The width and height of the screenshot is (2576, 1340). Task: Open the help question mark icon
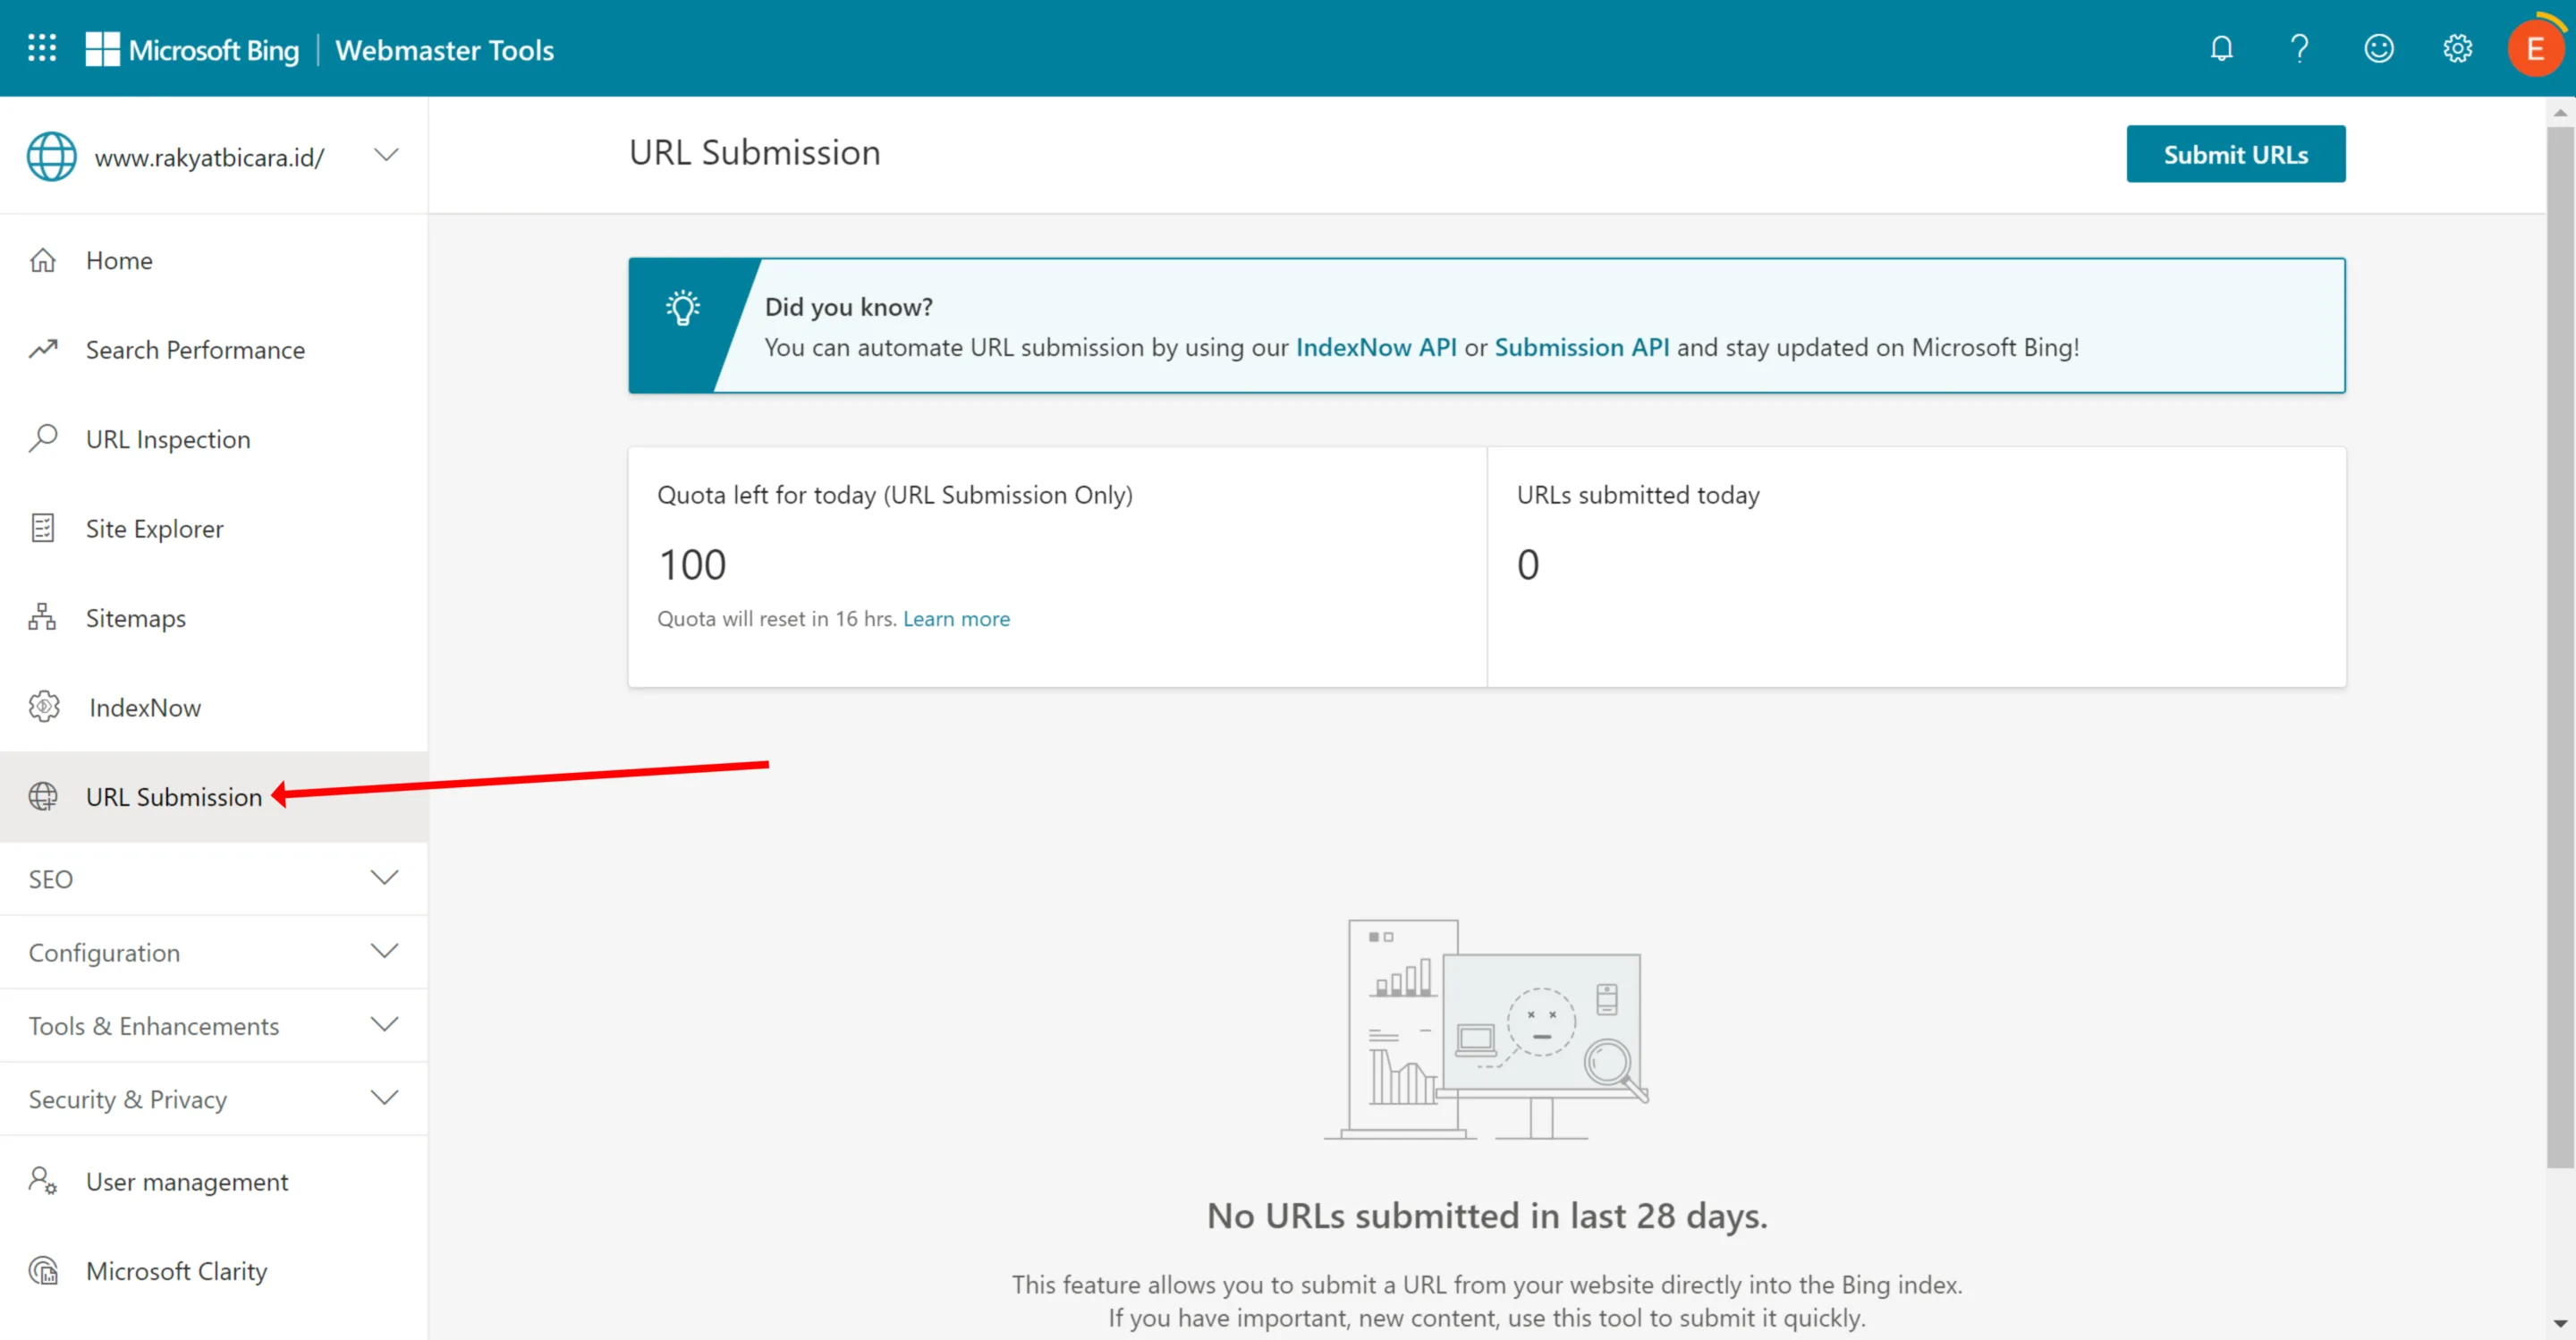tap(2299, 48)
